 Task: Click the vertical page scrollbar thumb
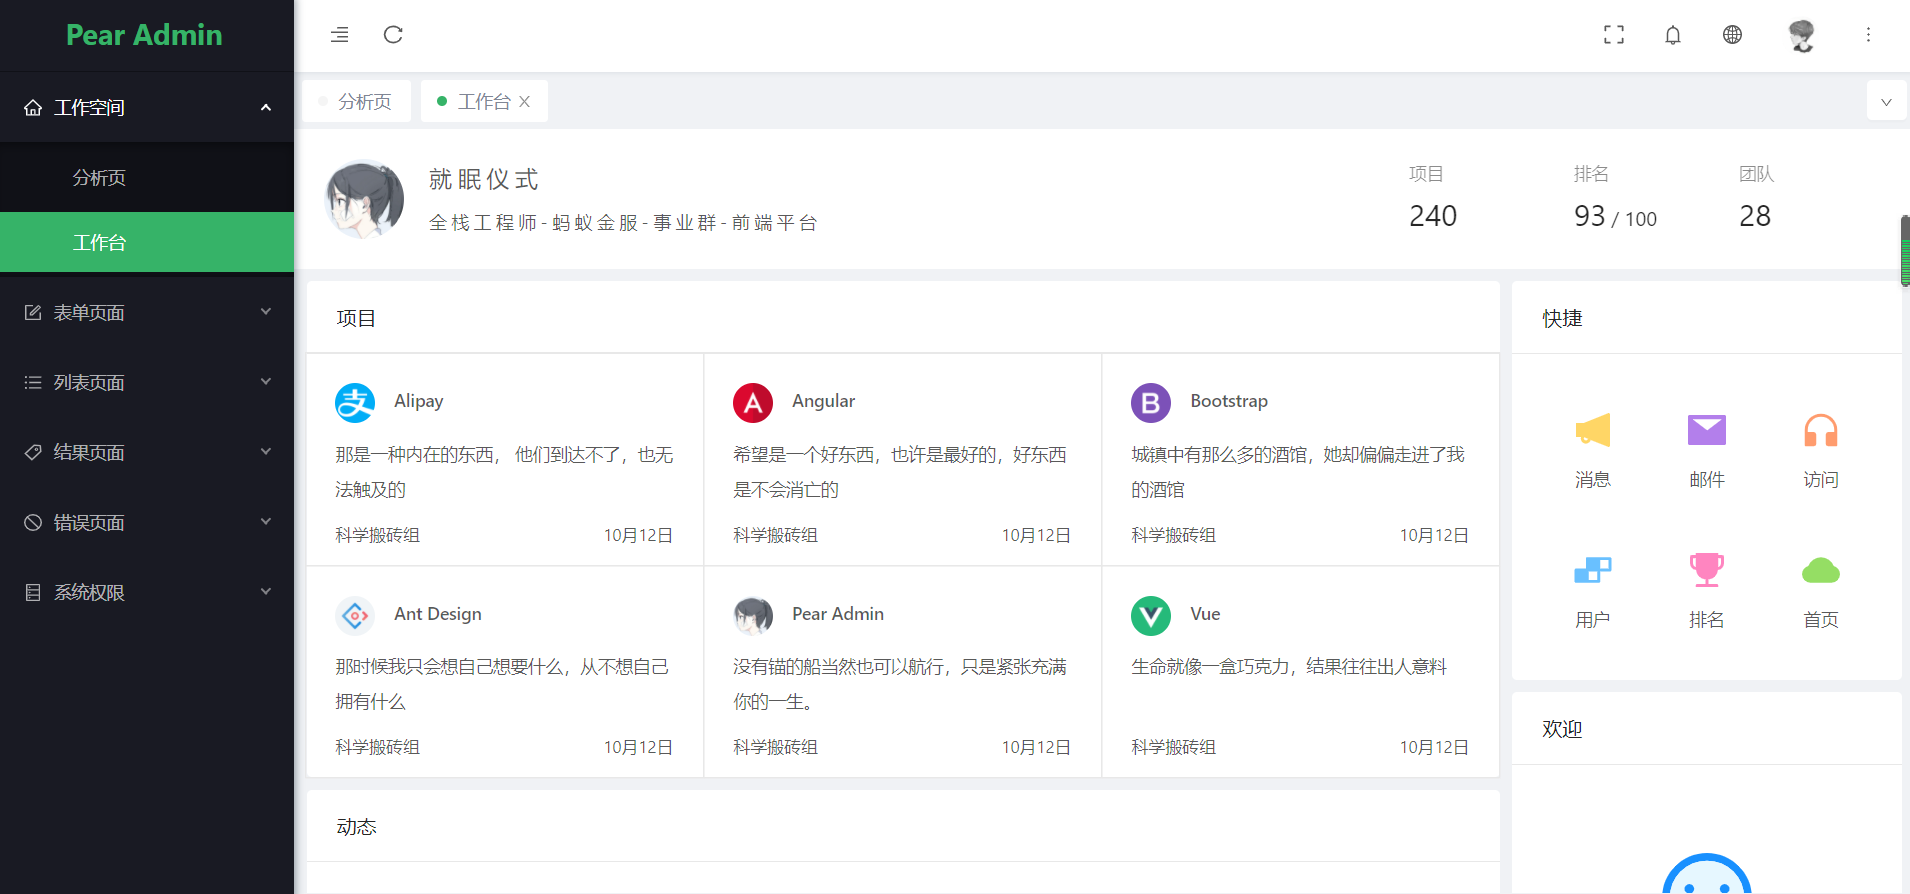[1905, 251]
